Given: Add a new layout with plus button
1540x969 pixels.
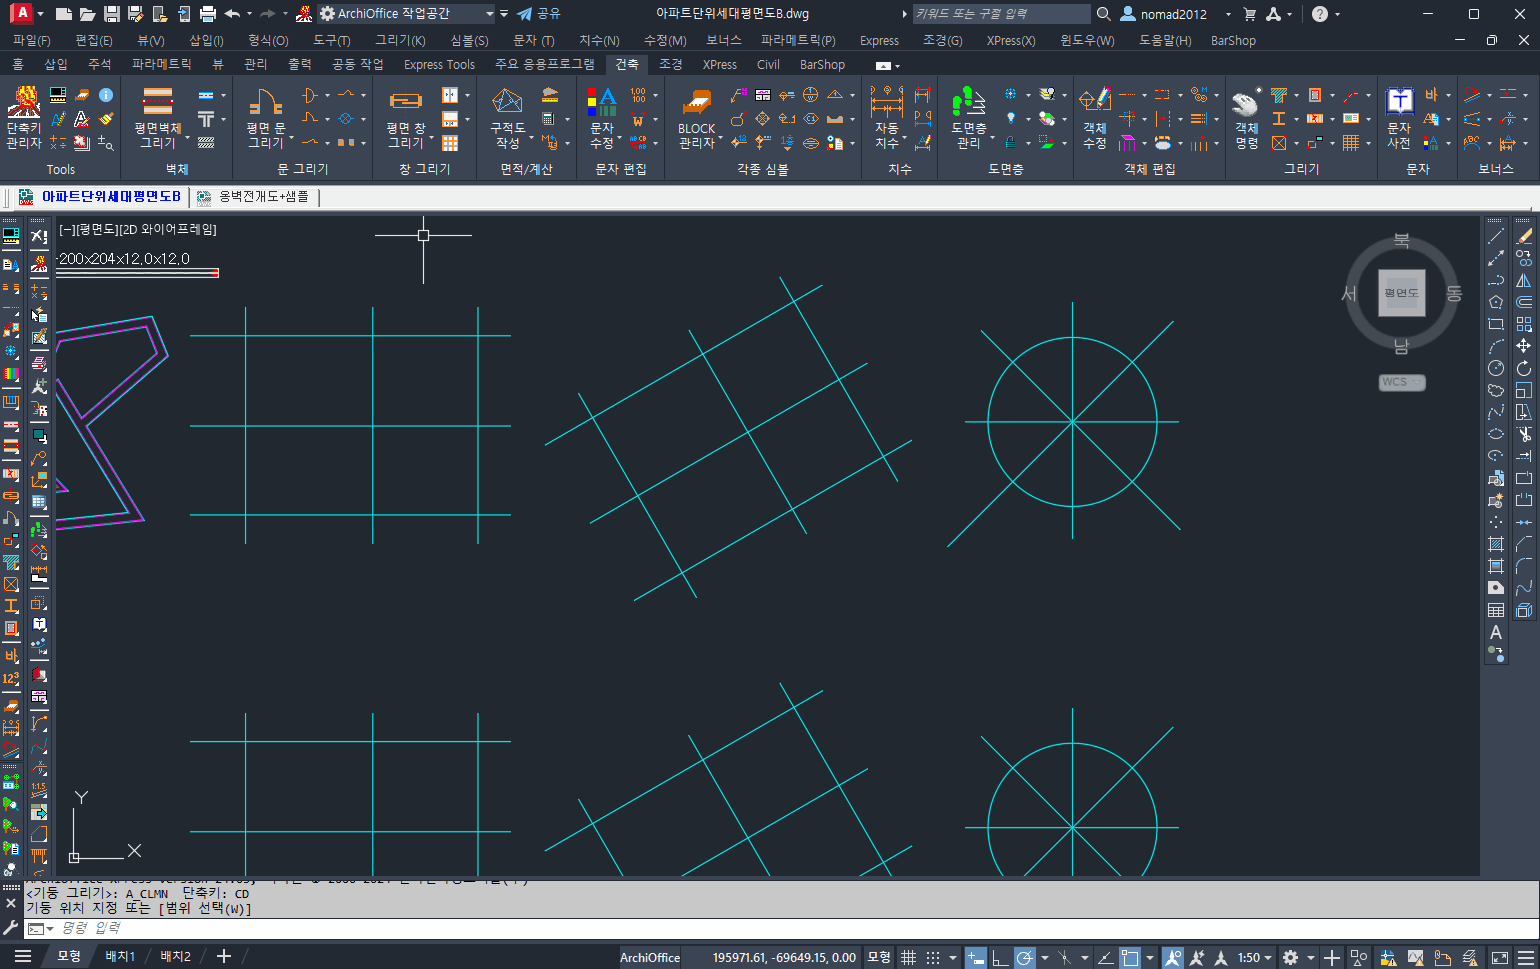Looking at the screenshot, I should [224, 957].
